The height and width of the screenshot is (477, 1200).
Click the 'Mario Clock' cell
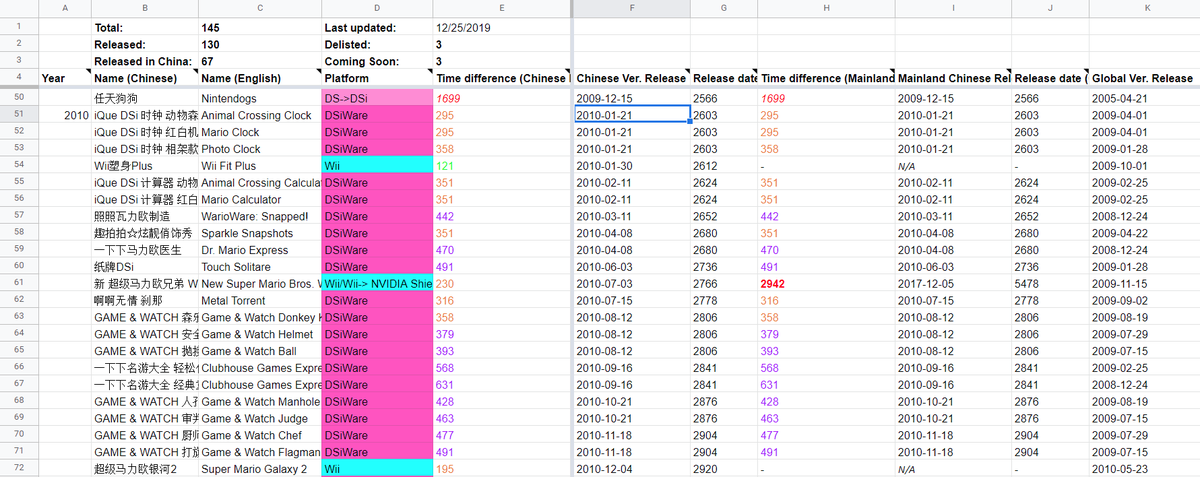pyautogui.click(x=260, y=132)
